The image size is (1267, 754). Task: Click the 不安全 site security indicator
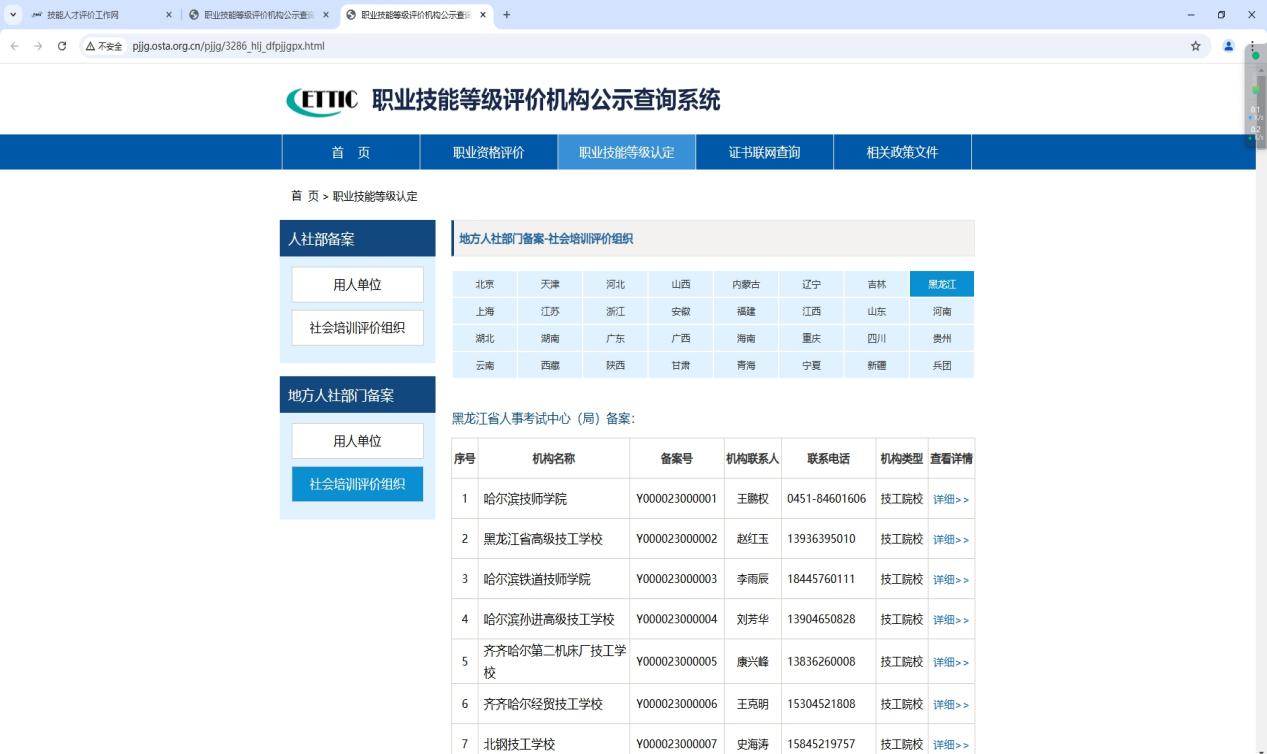coord(104,46)
